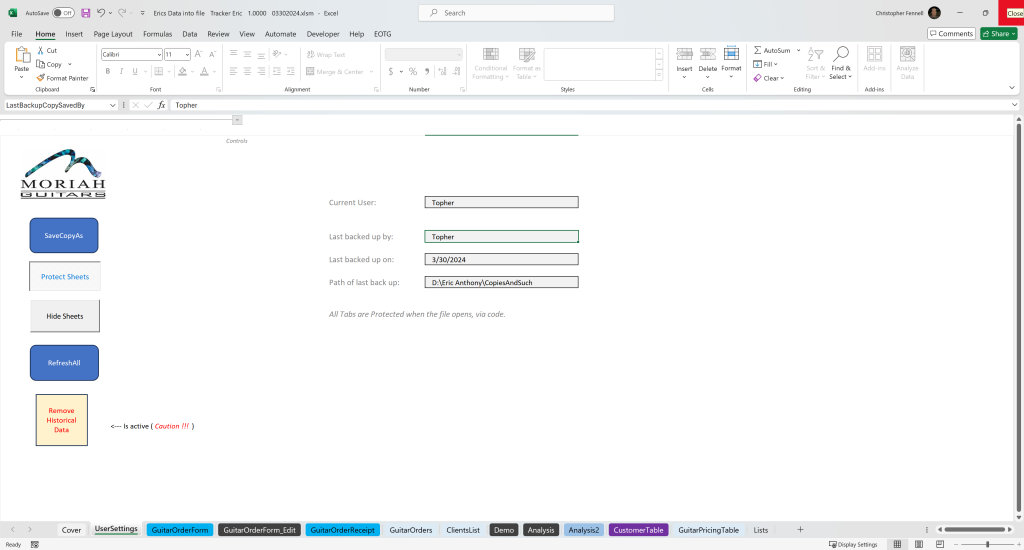Open the GuitarPricingTable sheet tab
This screenshot has height=550, width=1024.
pyautogui.click(x=709, y=530)
